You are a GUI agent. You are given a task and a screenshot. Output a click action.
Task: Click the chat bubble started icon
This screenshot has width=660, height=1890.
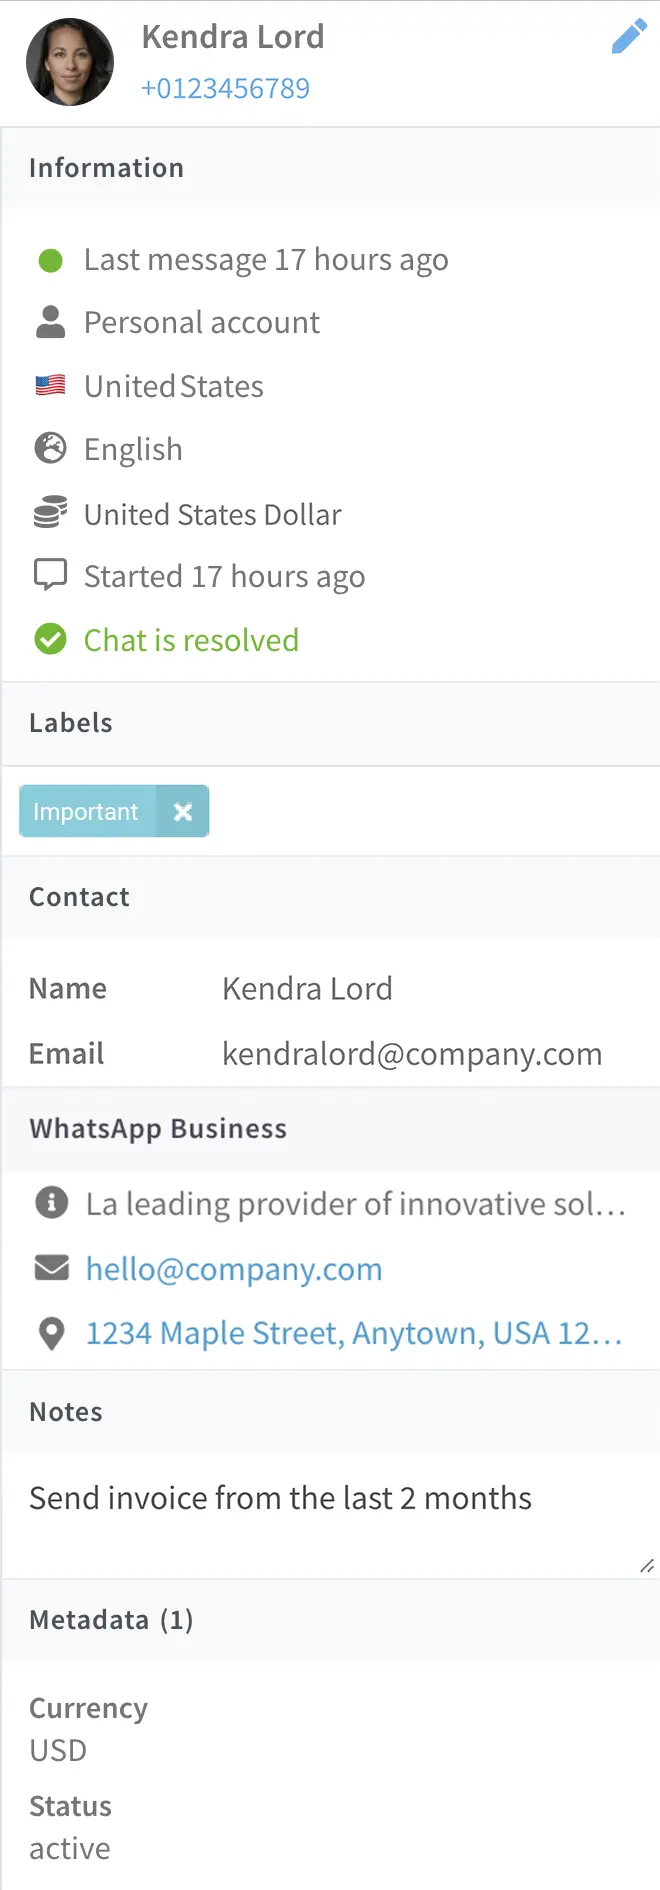pyautogui.click(x=50, y=575)
